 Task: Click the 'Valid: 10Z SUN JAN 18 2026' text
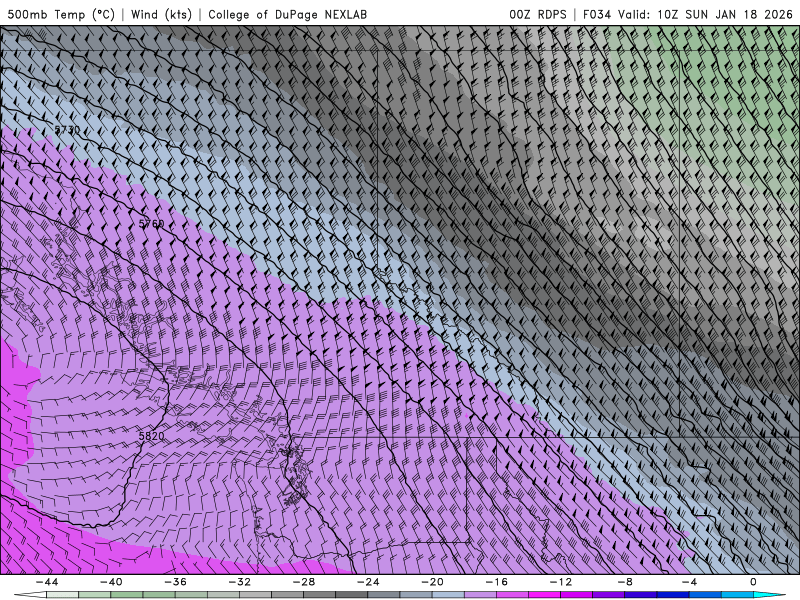pyautogui.click(x=706, y=14)
